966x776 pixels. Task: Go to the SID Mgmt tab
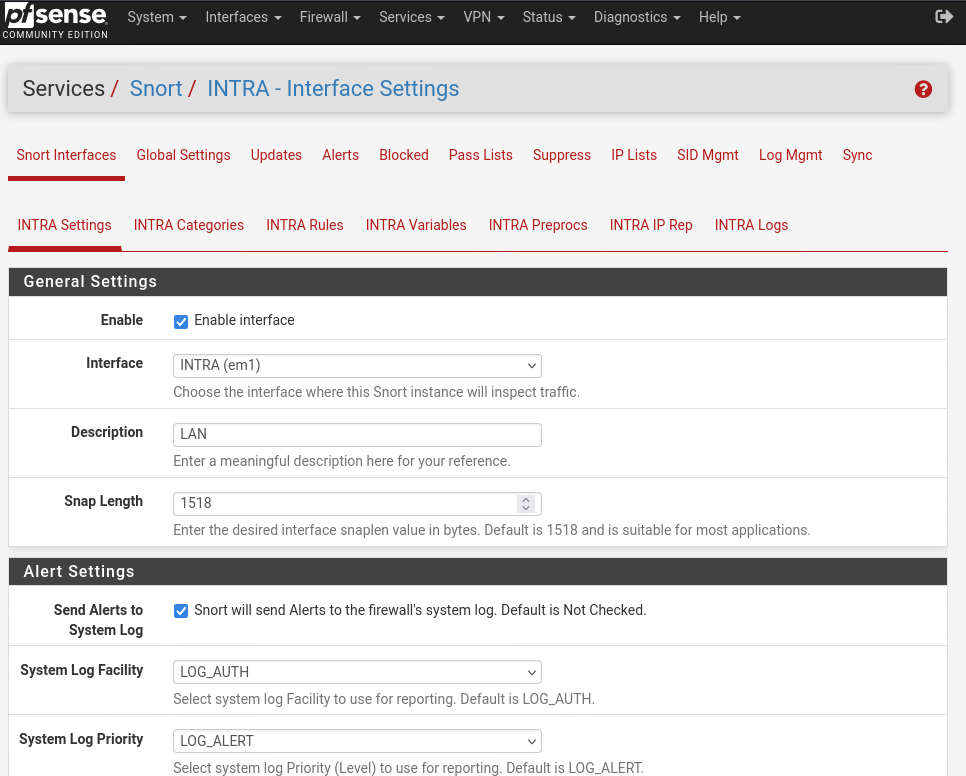708,155
